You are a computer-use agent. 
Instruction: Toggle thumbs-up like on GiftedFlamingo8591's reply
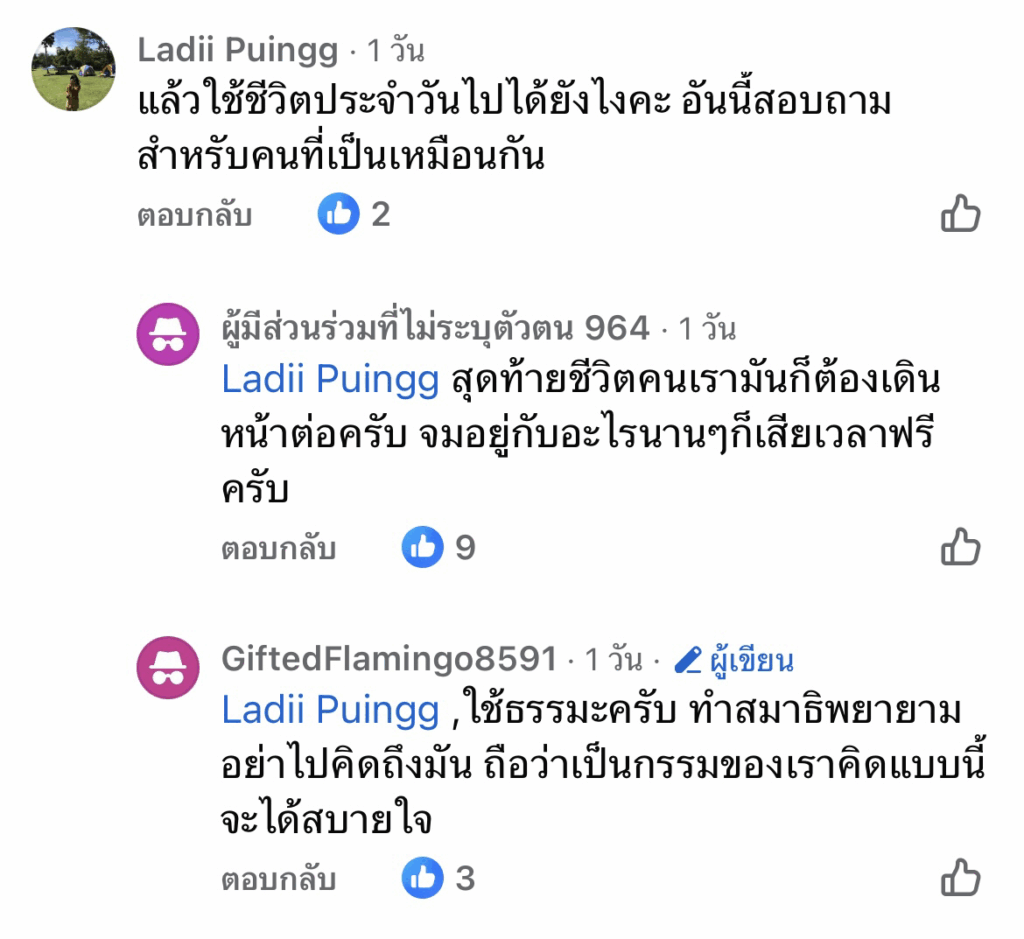[961, 879]
